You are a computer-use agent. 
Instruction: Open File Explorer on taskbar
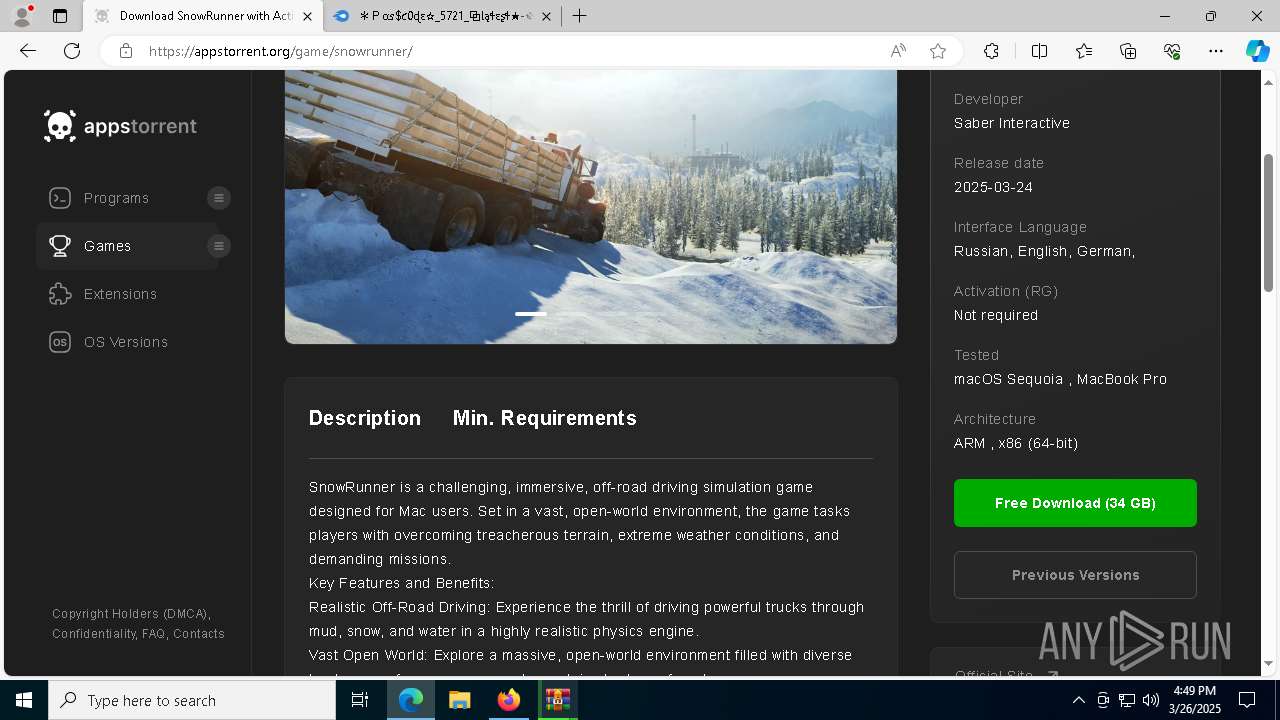459,700
